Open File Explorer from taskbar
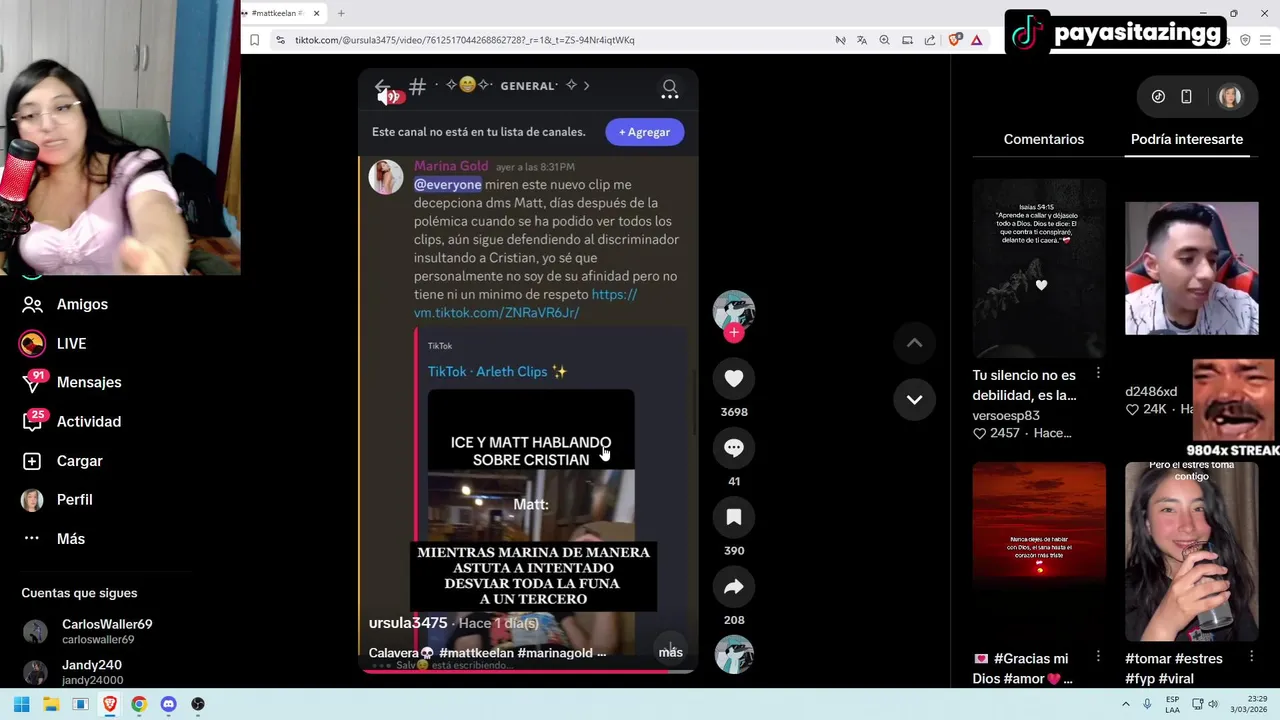1280x720 pixels. tap(51, 704)
